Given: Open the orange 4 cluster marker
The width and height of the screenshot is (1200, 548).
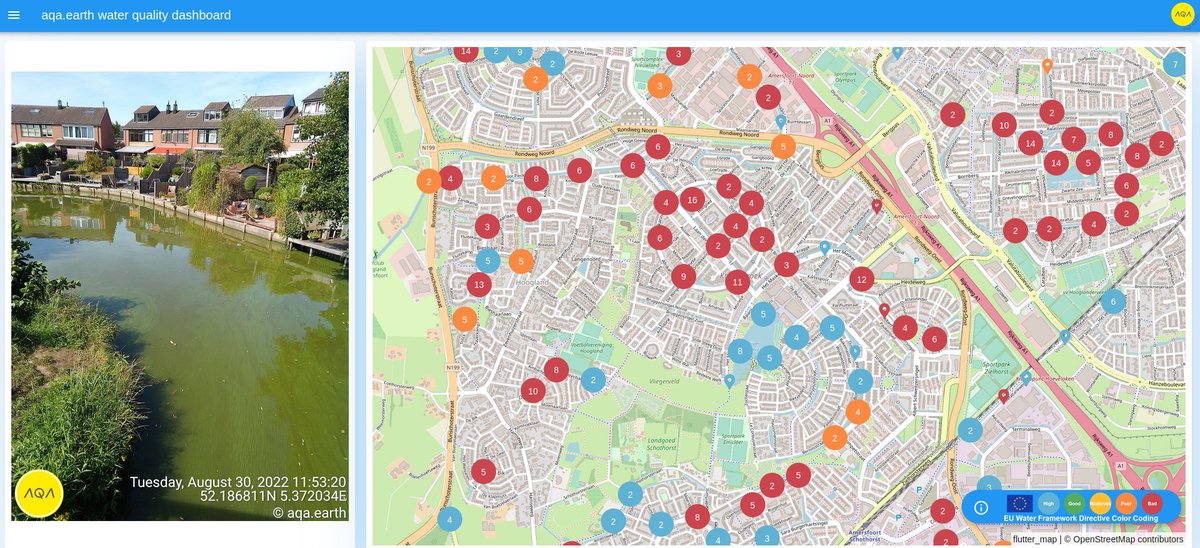Looking at the screenshot, I should pyautogui.click(x=858, y=411).
